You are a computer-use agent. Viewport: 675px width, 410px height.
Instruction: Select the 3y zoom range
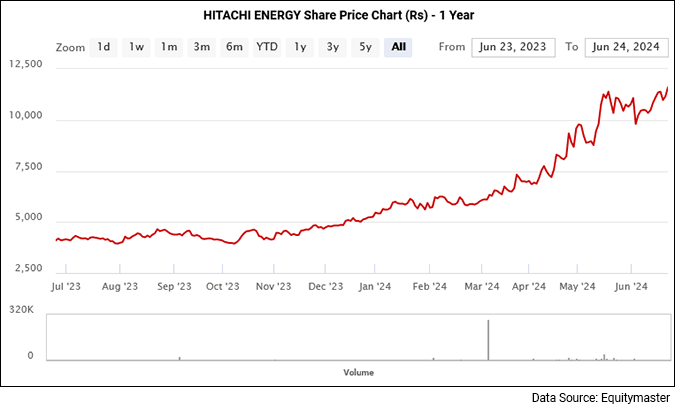(333, 47)
